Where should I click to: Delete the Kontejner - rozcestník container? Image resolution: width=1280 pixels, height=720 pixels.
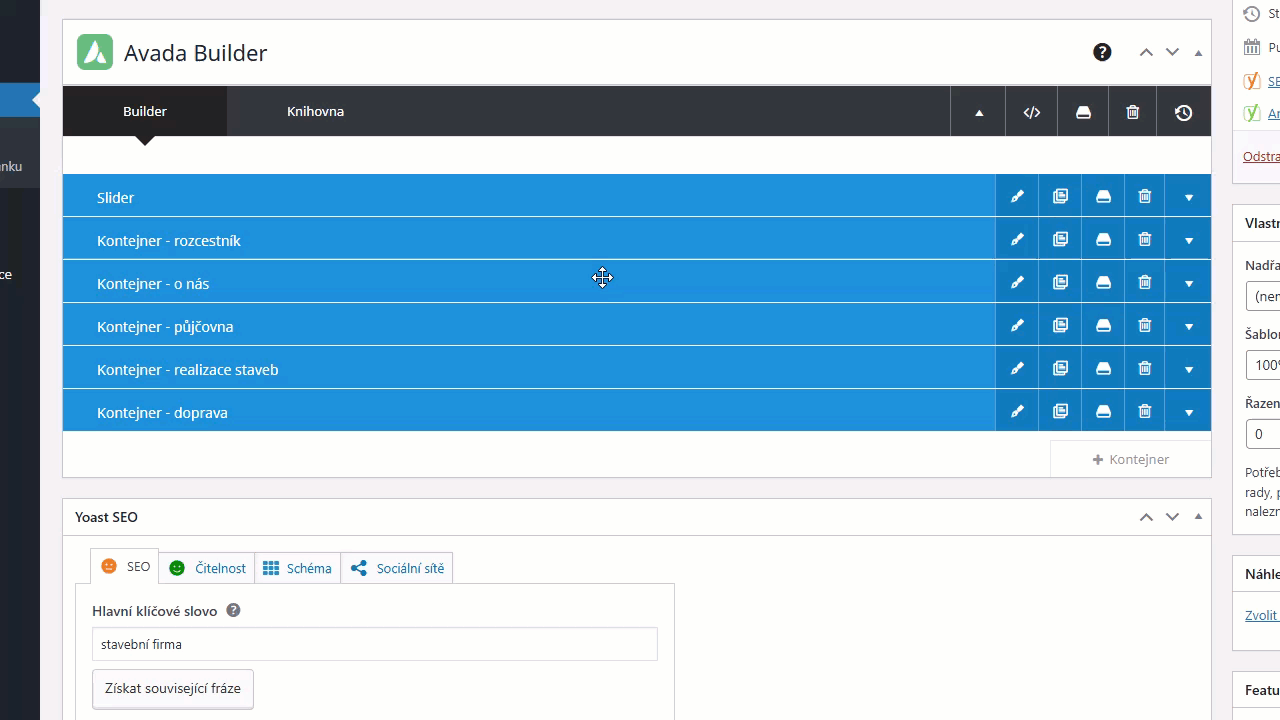pos(1145,240)
